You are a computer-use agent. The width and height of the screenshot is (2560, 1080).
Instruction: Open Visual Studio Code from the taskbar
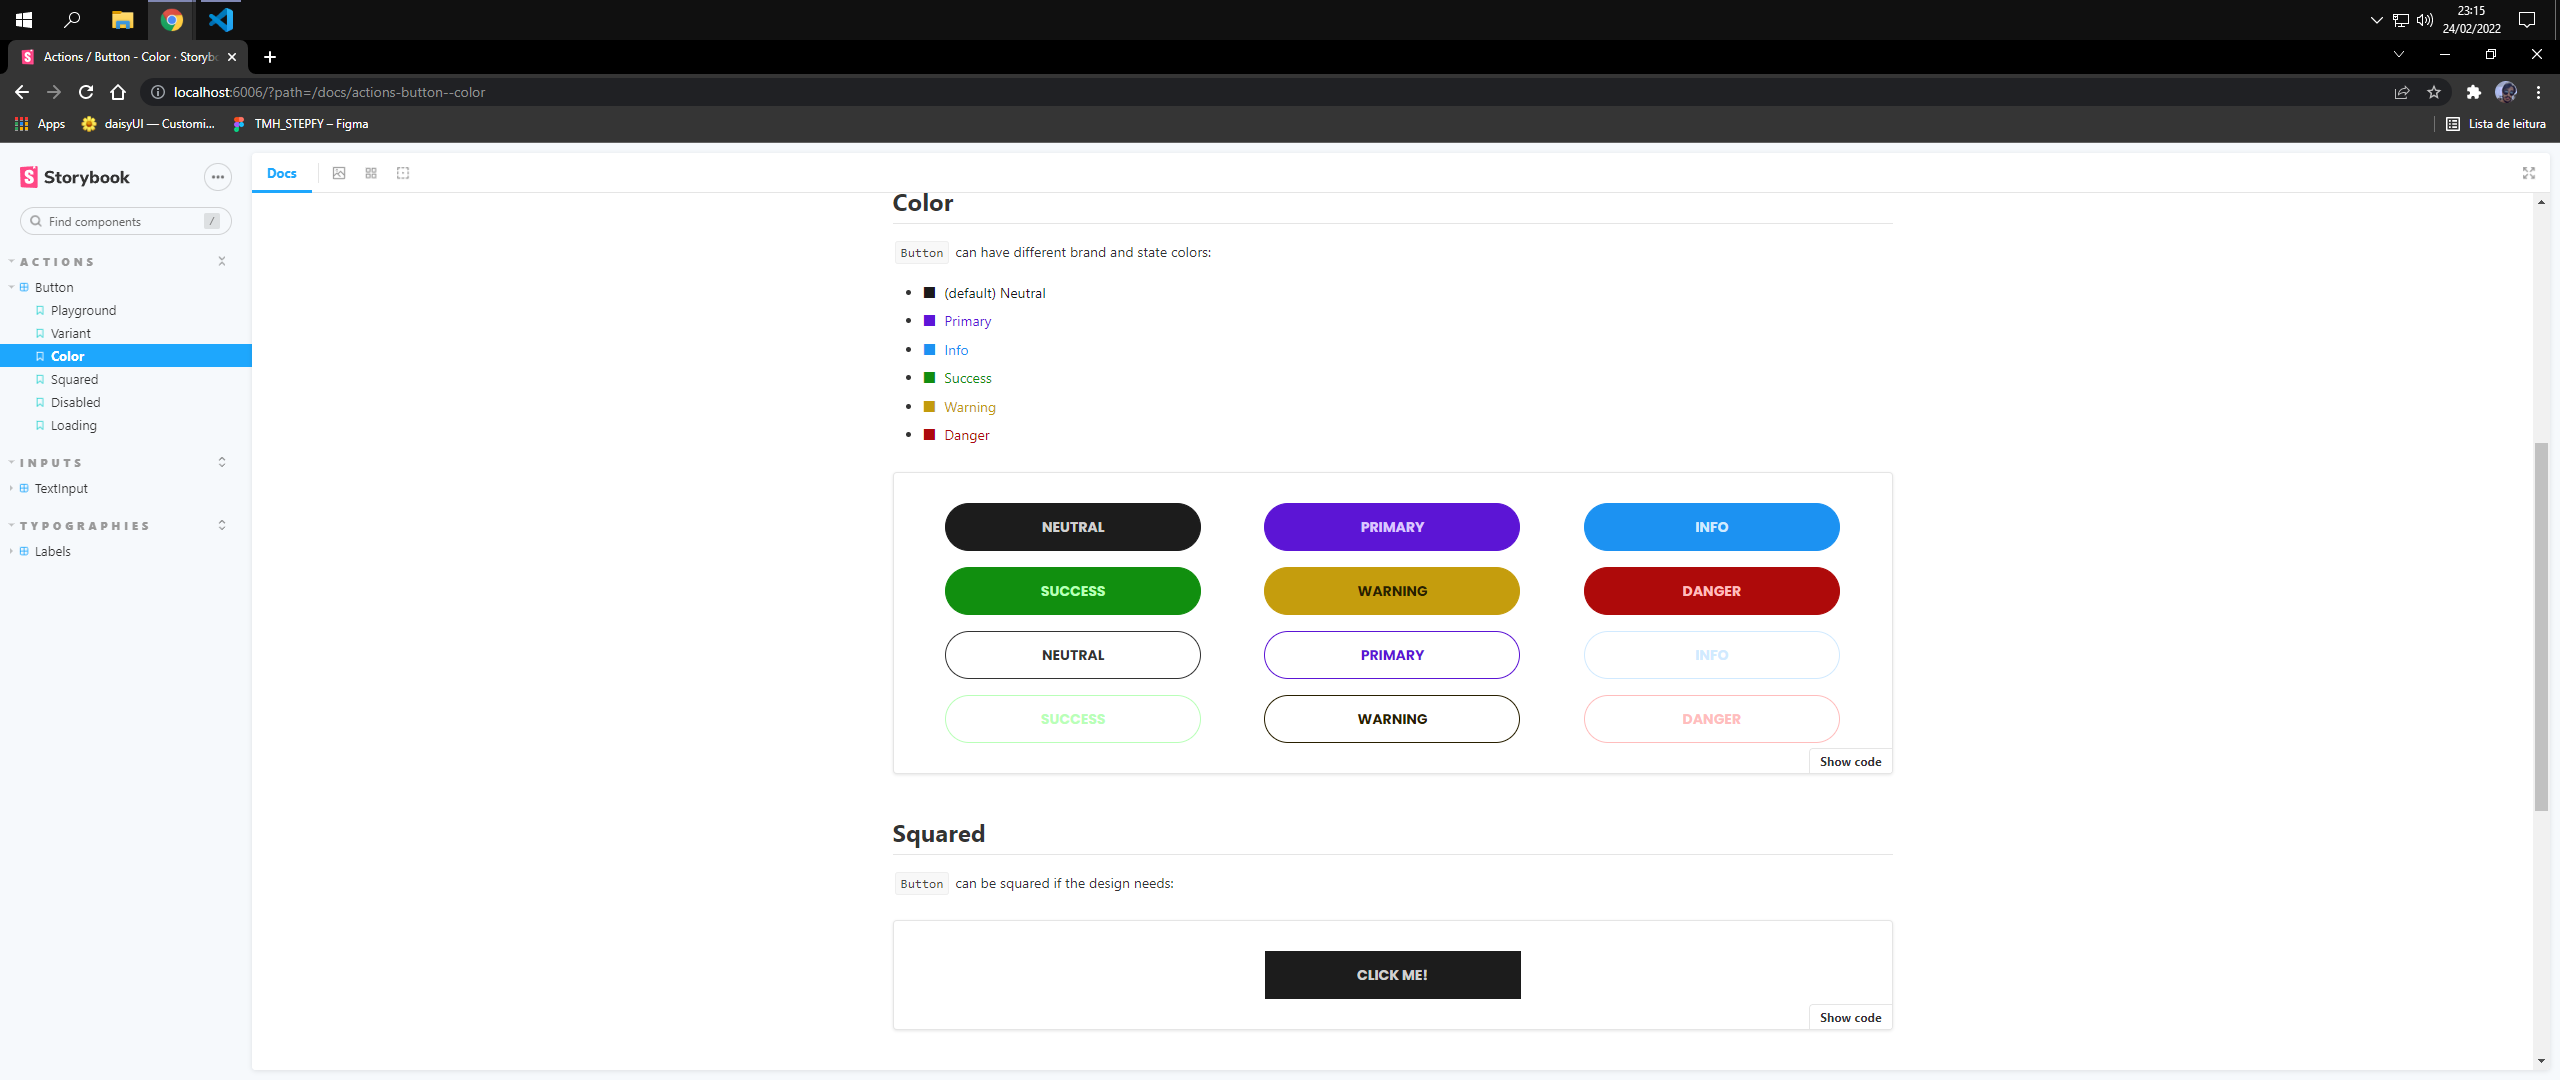point(221,19)
